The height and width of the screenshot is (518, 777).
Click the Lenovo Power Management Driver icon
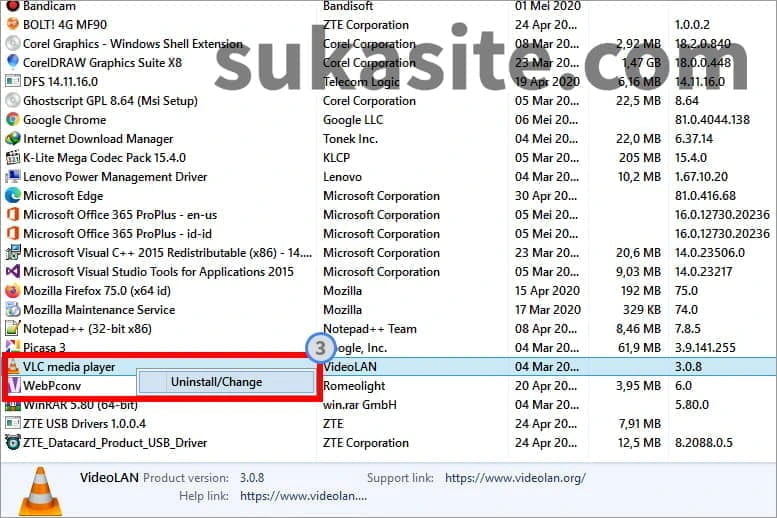tap(12, 176)
